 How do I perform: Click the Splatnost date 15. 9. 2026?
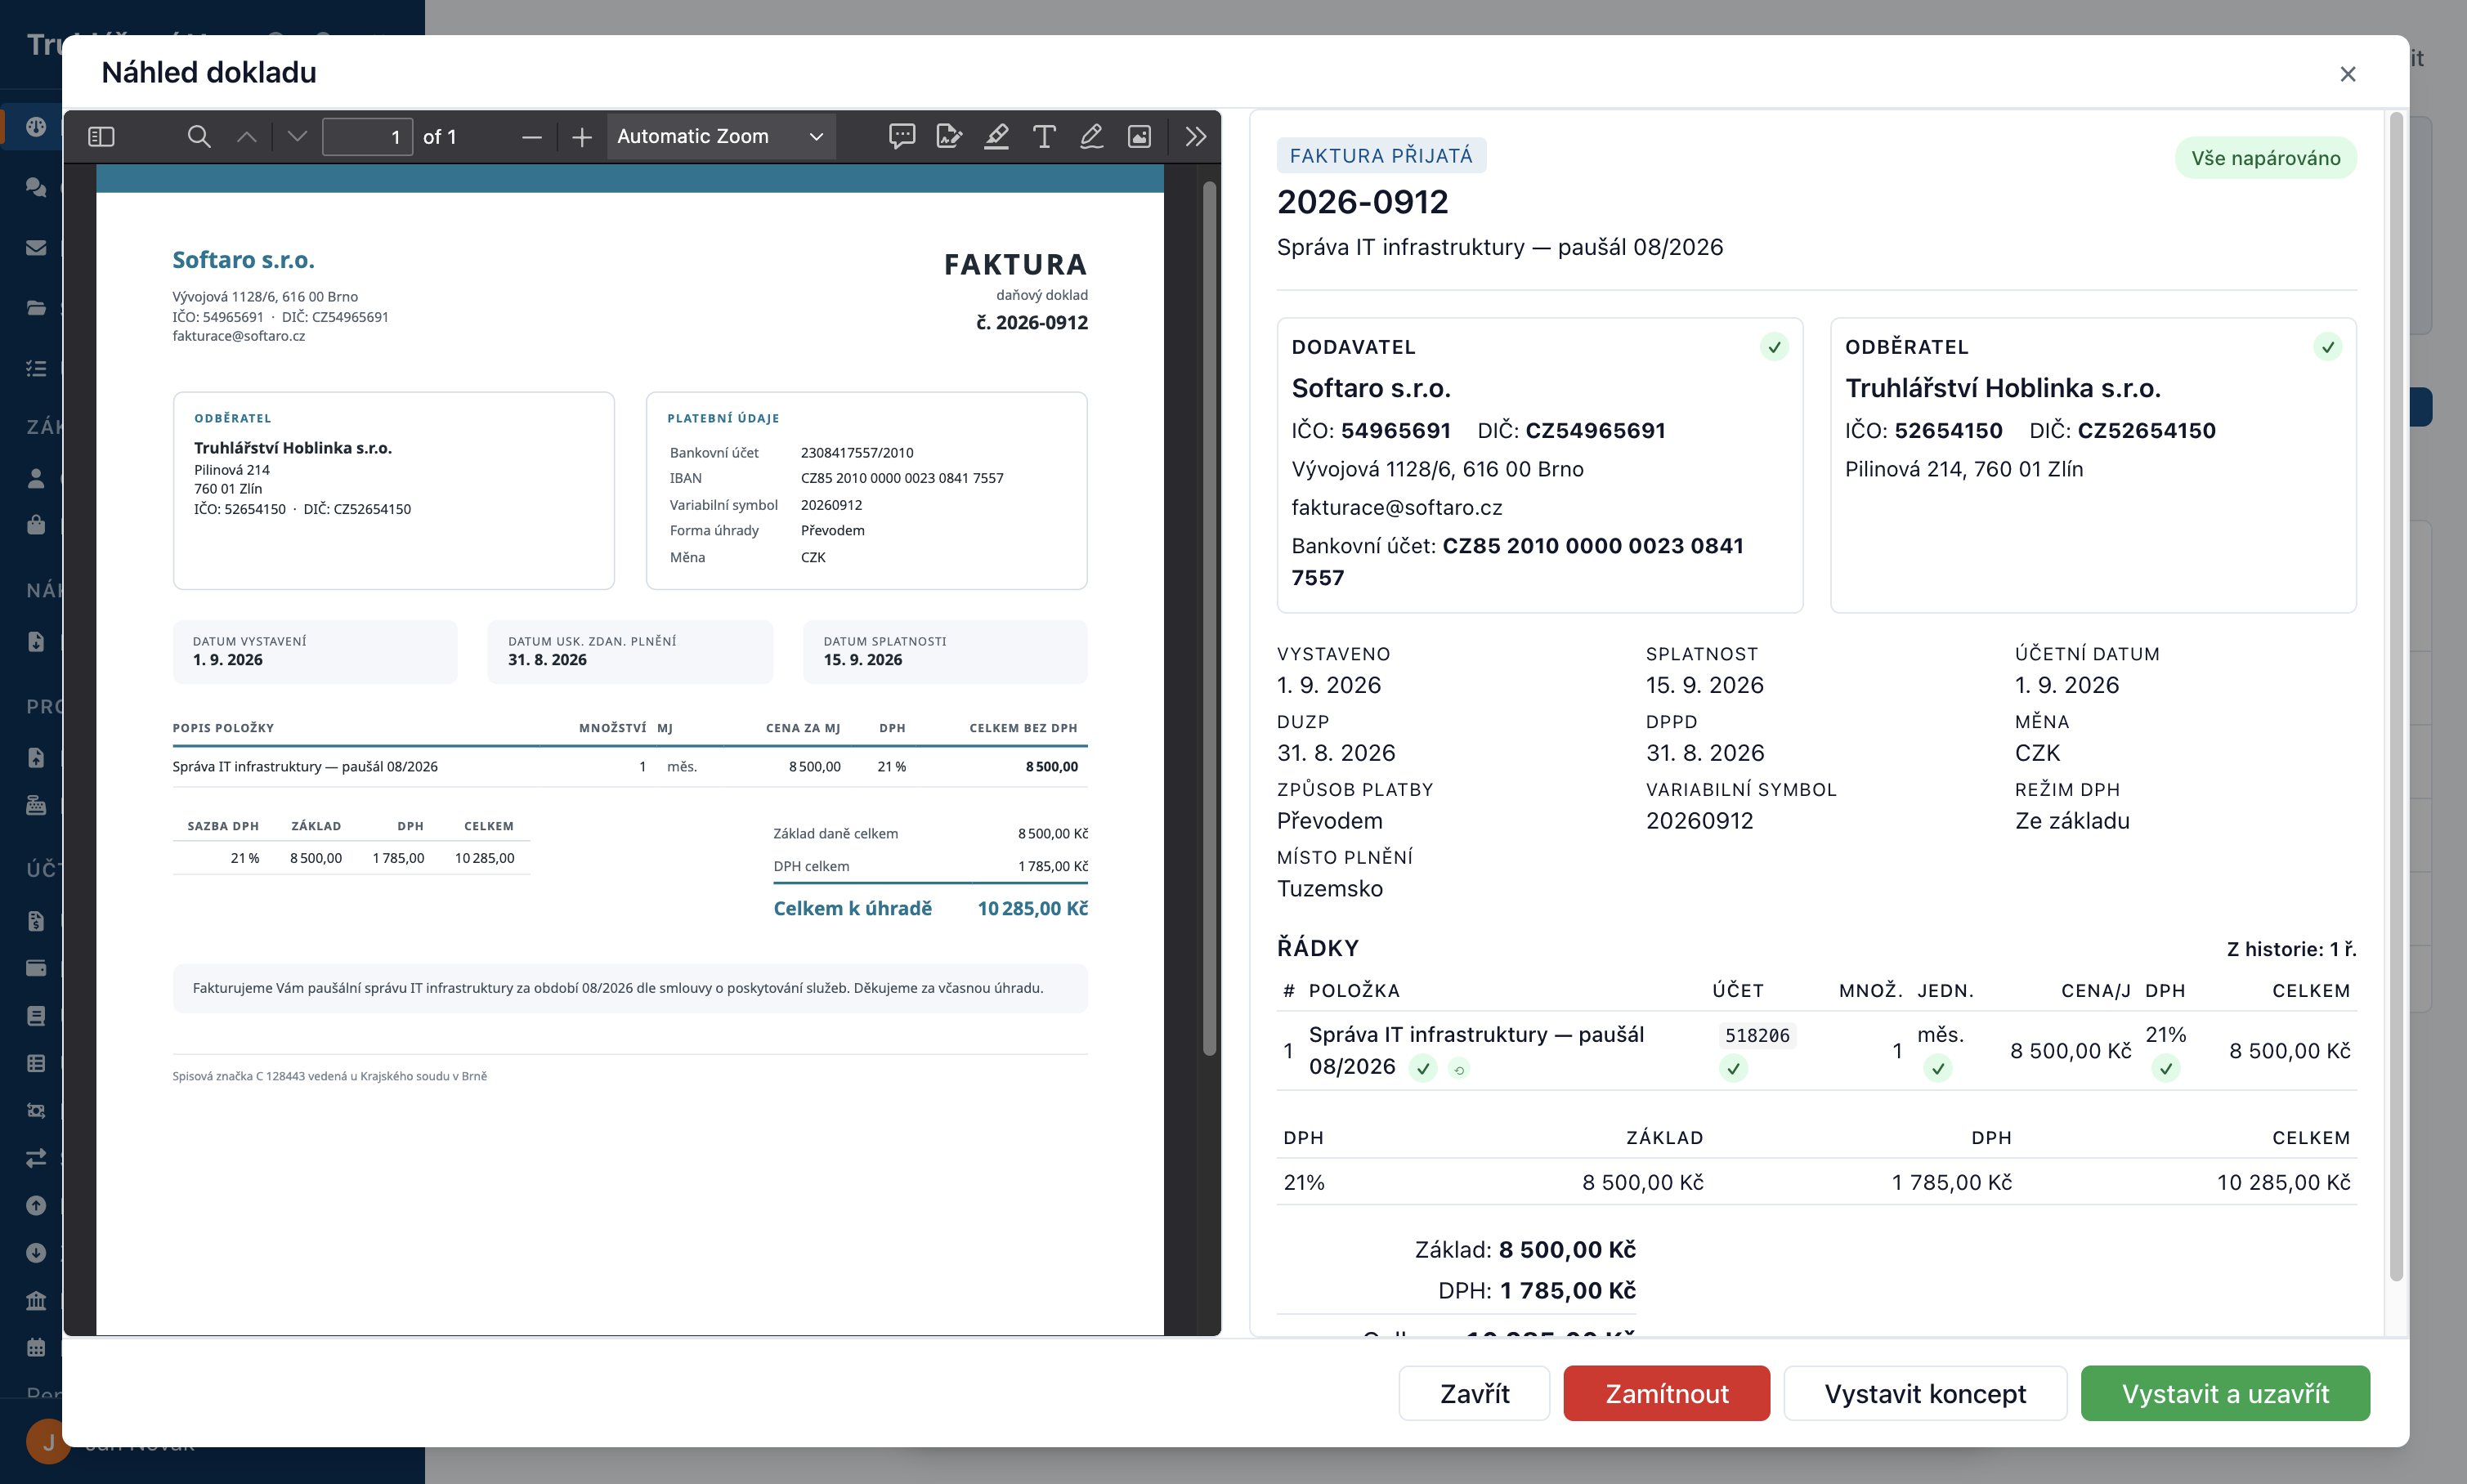click(x=1704, y=685)
